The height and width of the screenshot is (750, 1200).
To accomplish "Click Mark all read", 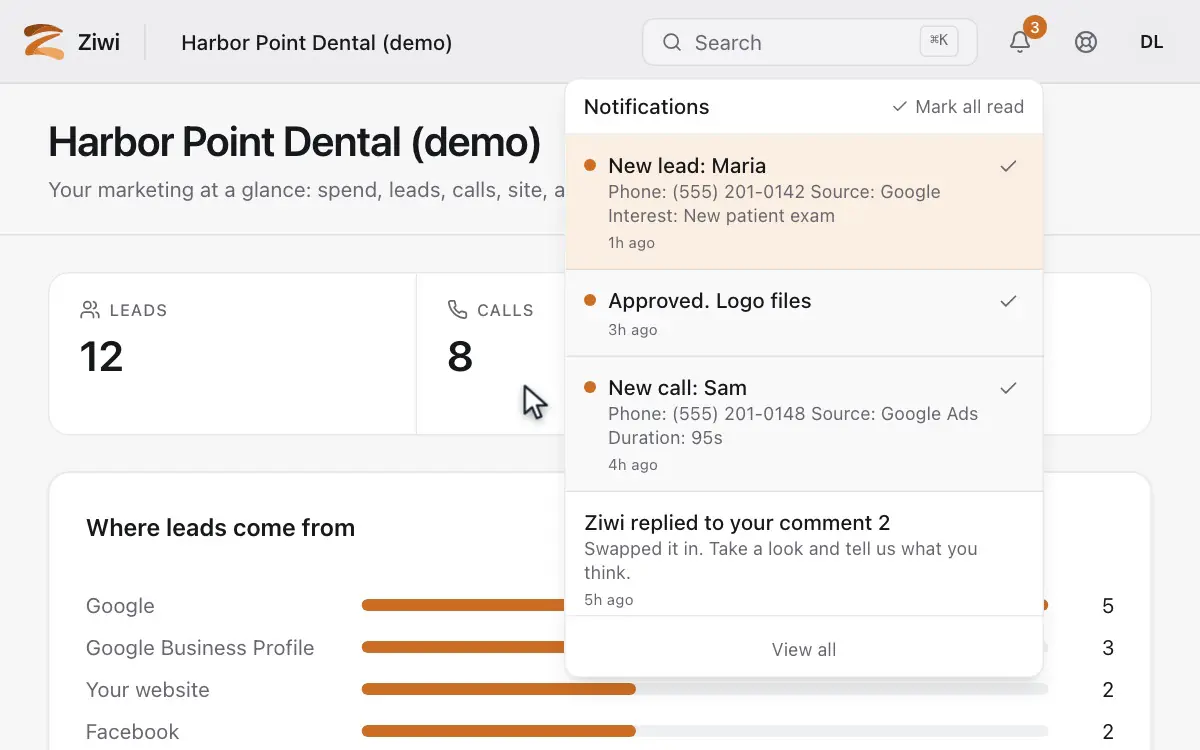I will pos(958,107).
